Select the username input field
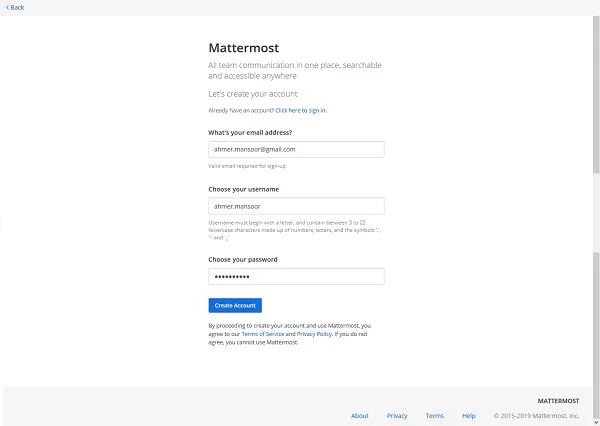 pos(296,206)
